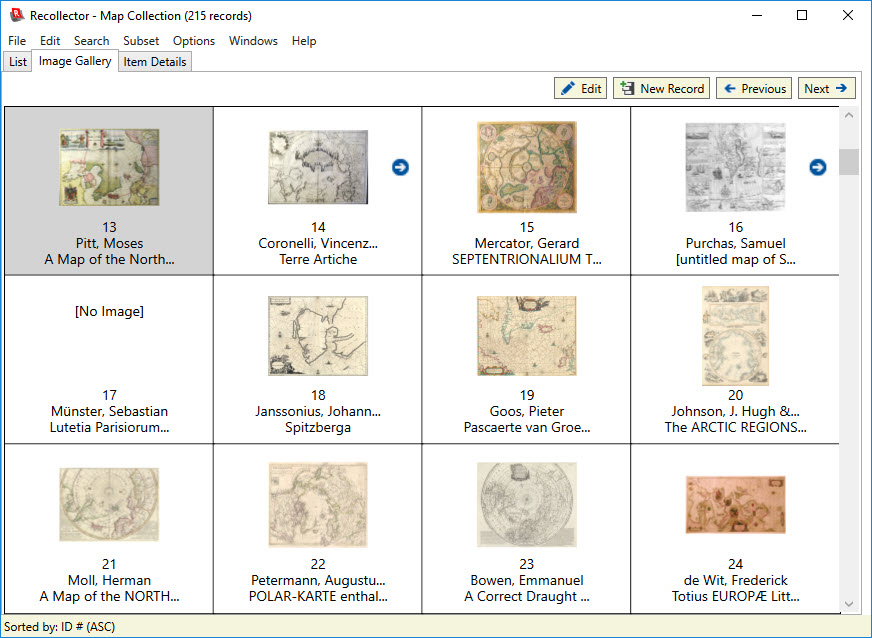
Task: Click the 'Pitt, Moses' caption text
Action: click(109, 243)
